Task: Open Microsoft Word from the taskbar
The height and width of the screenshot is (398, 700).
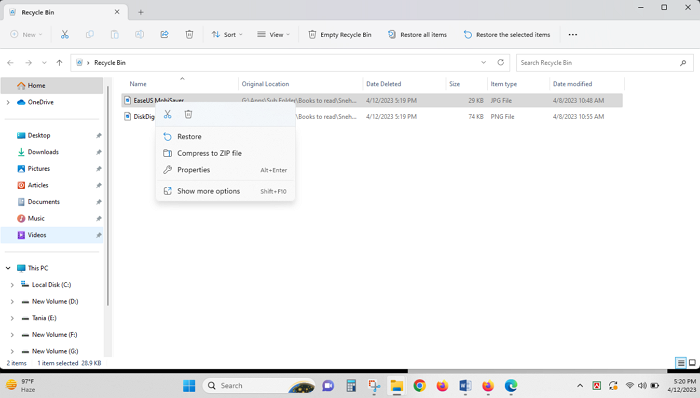Action: 465,386
